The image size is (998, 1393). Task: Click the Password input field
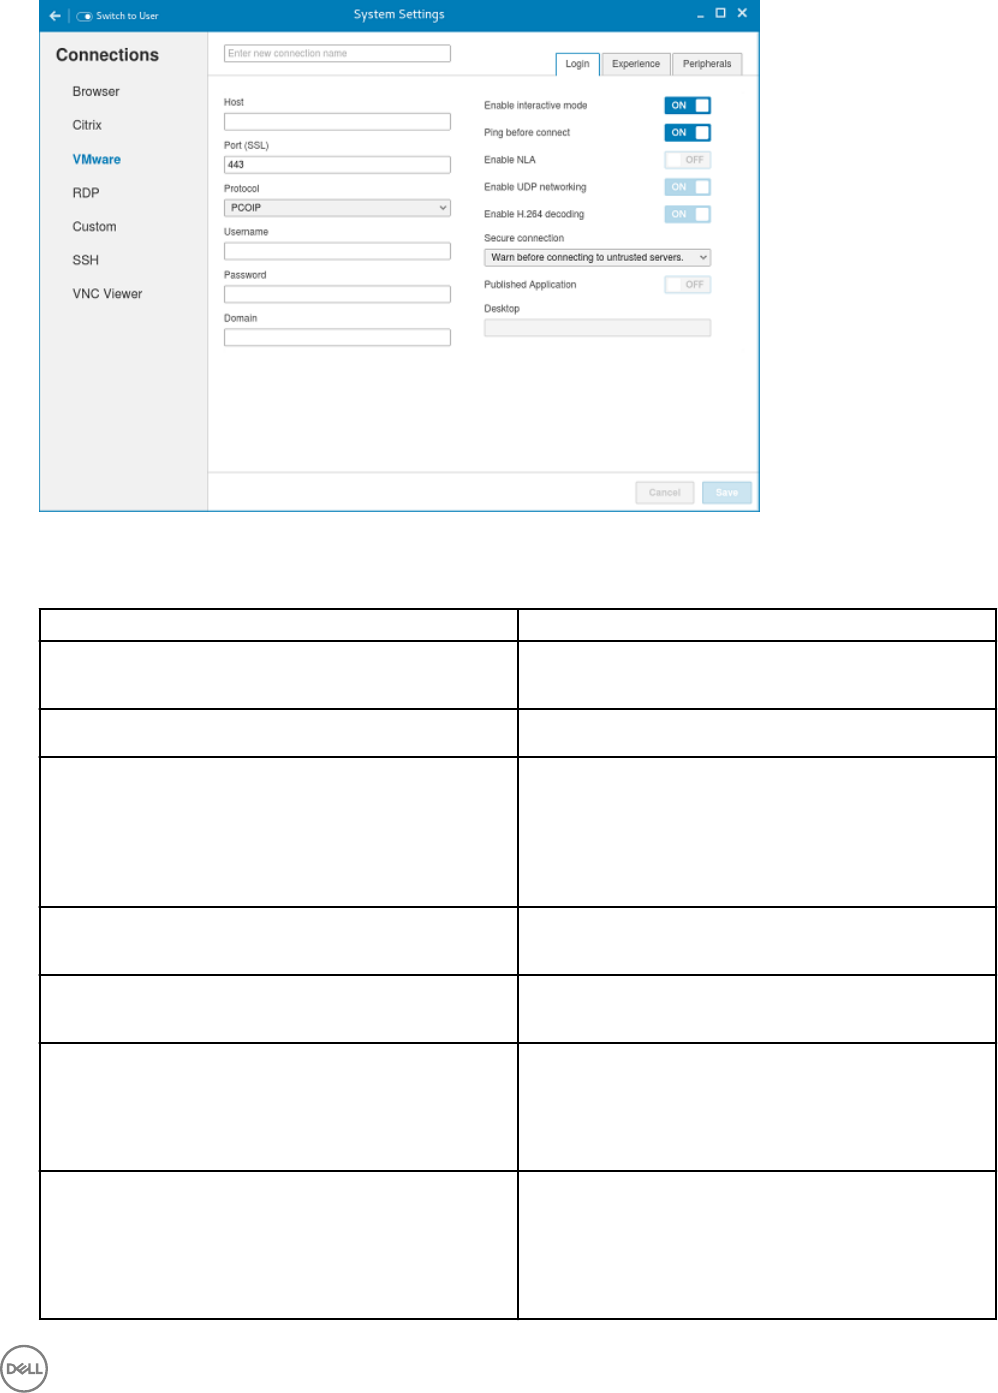[x=337, y=294]
